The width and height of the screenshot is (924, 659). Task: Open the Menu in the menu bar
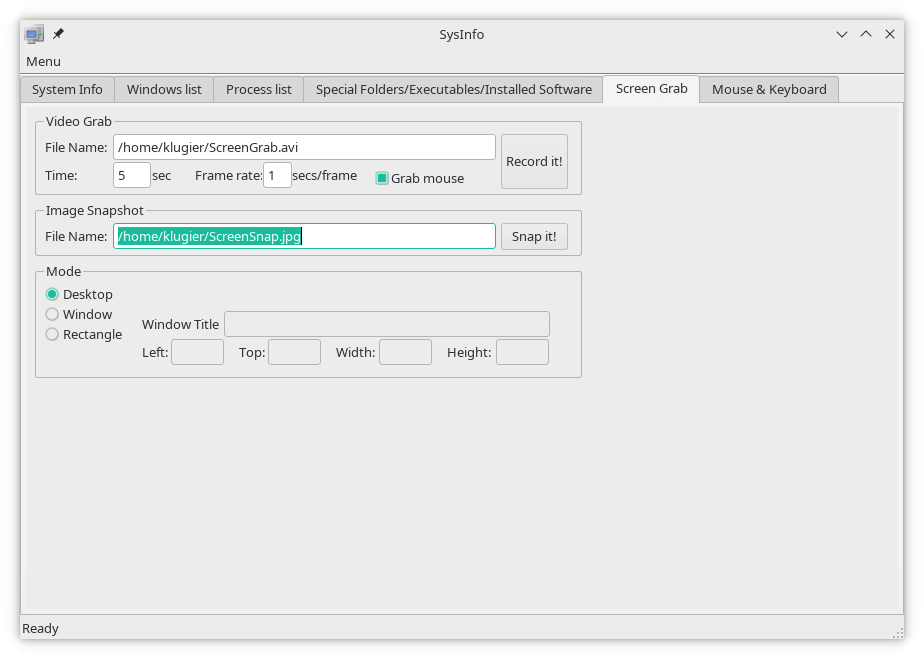[x=43, y=61]
